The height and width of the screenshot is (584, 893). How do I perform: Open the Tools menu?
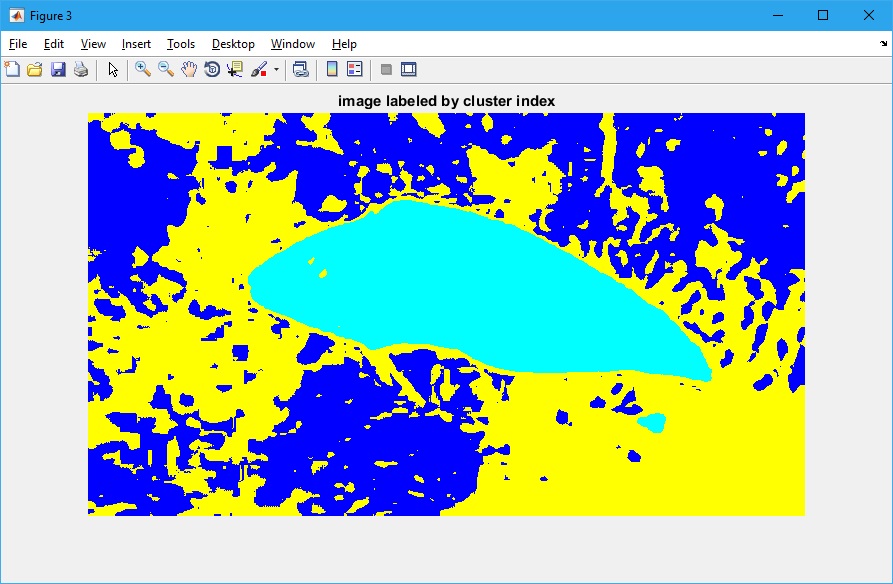(x=181, y=44)
